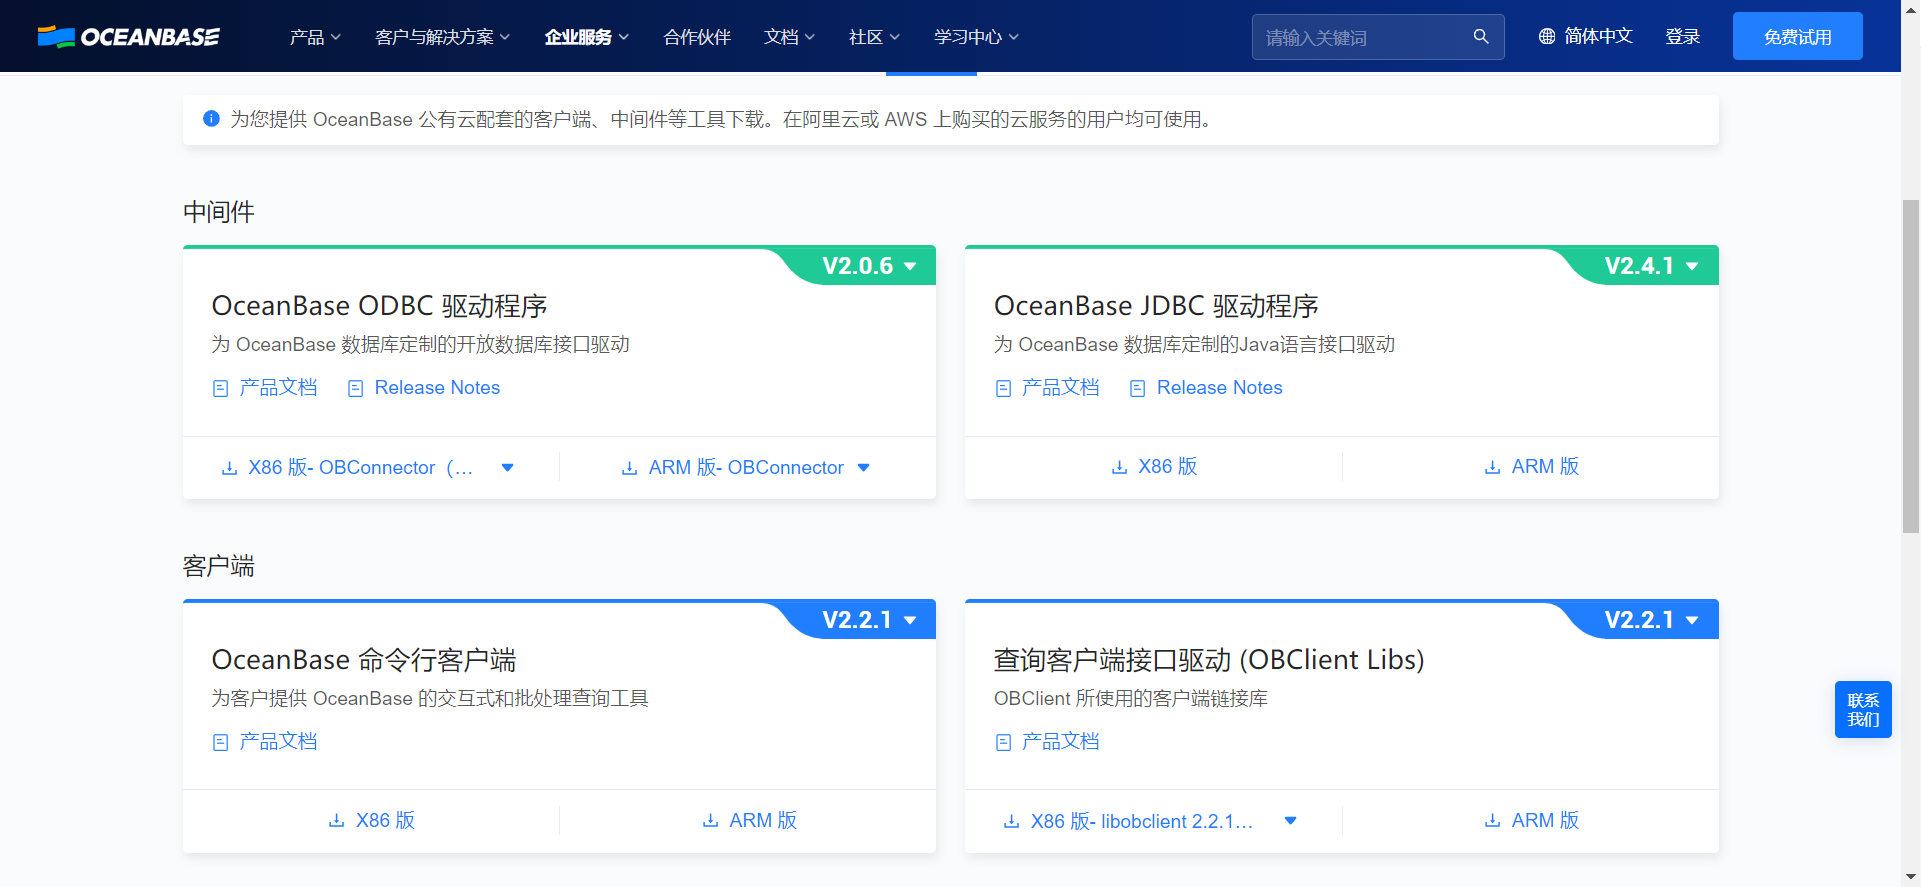Click the search magnifier icon
Image resolution: width=1921 pixels, height=887 pixels.
click(x=1481, y=37)
